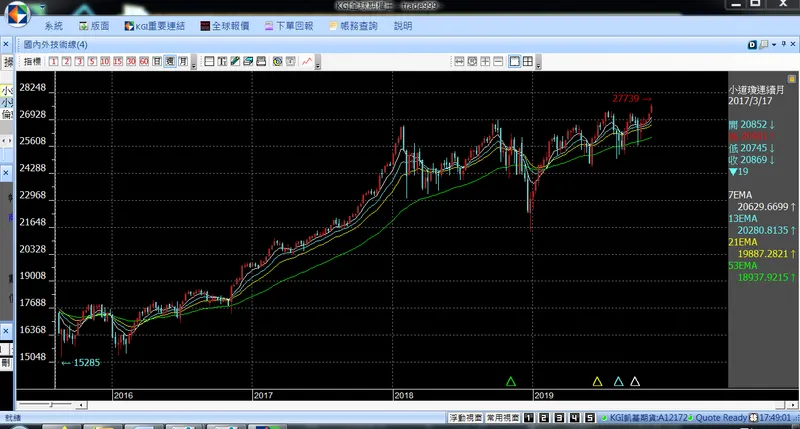Click the yellow triangle chart marker
The height and width of the screenshot is (429, 800).
point(597,382)
